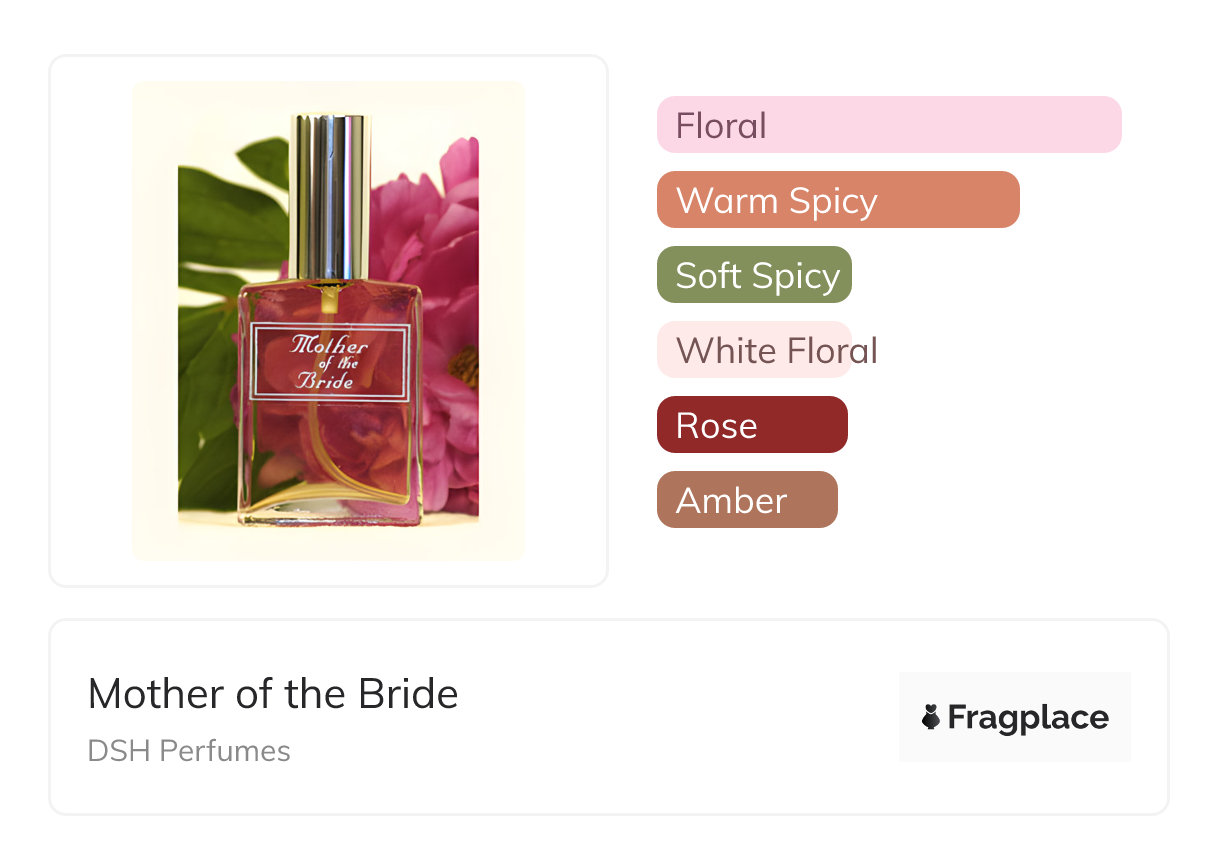Select the Floral accord bar
Screen dimensions: 1218x864
(888, 125)
